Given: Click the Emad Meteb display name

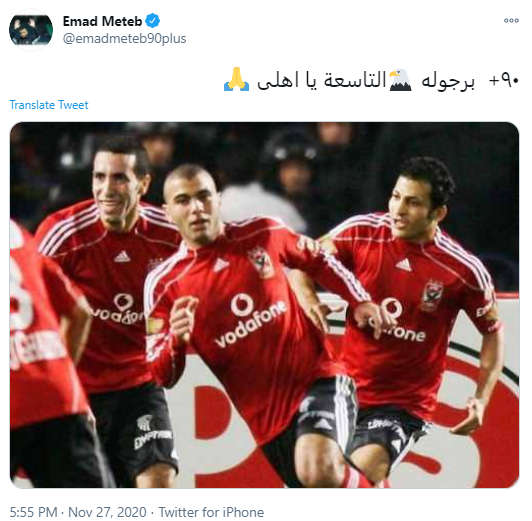Looking at the screenshot, I should [102, 21].
